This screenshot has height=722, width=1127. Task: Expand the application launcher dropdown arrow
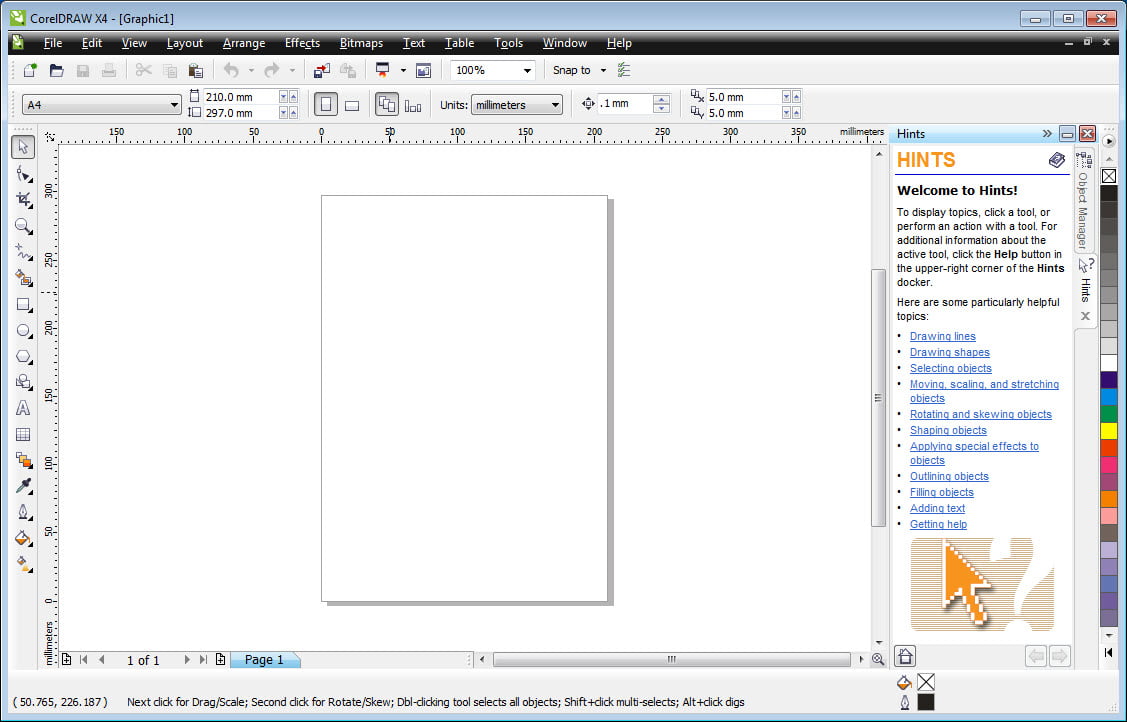[x=403, y=70]
